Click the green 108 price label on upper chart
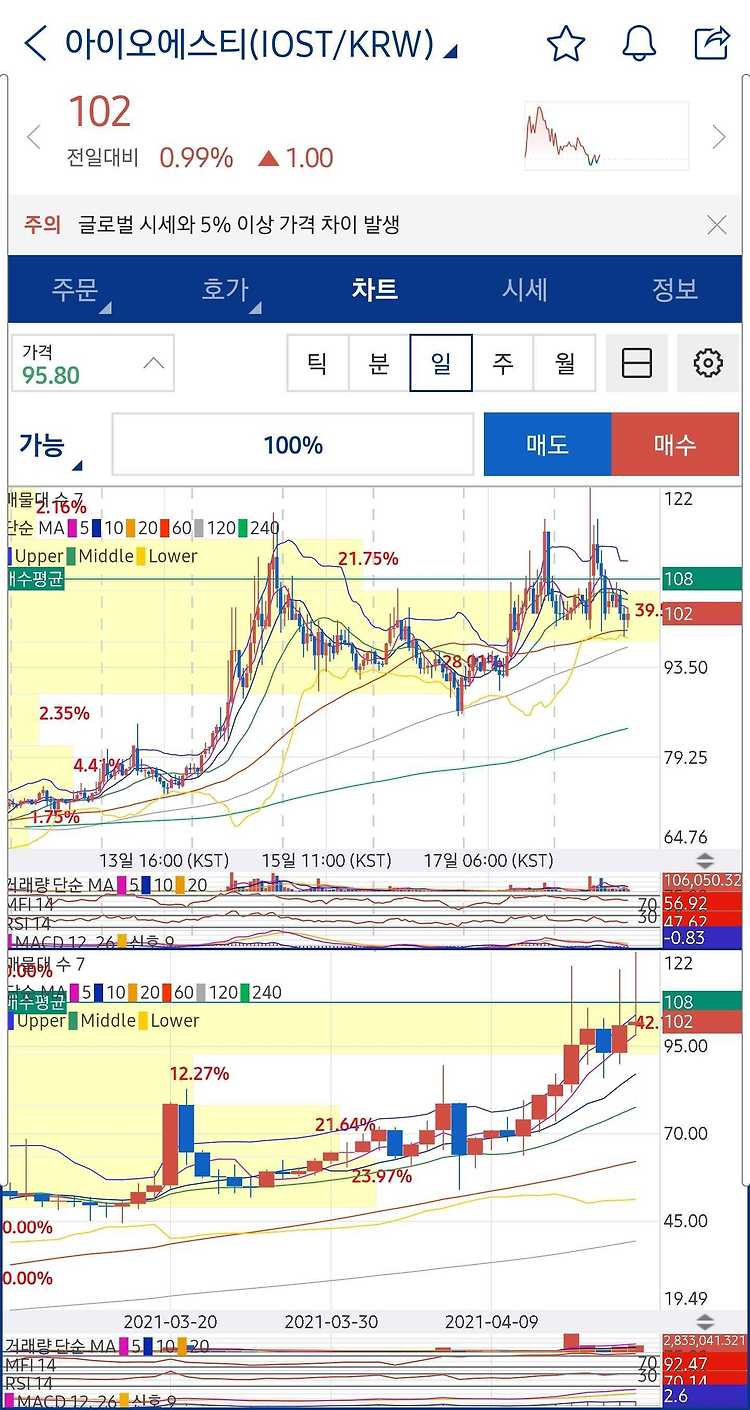Screen dimensions: 750x1410 [x=702, y=578]
